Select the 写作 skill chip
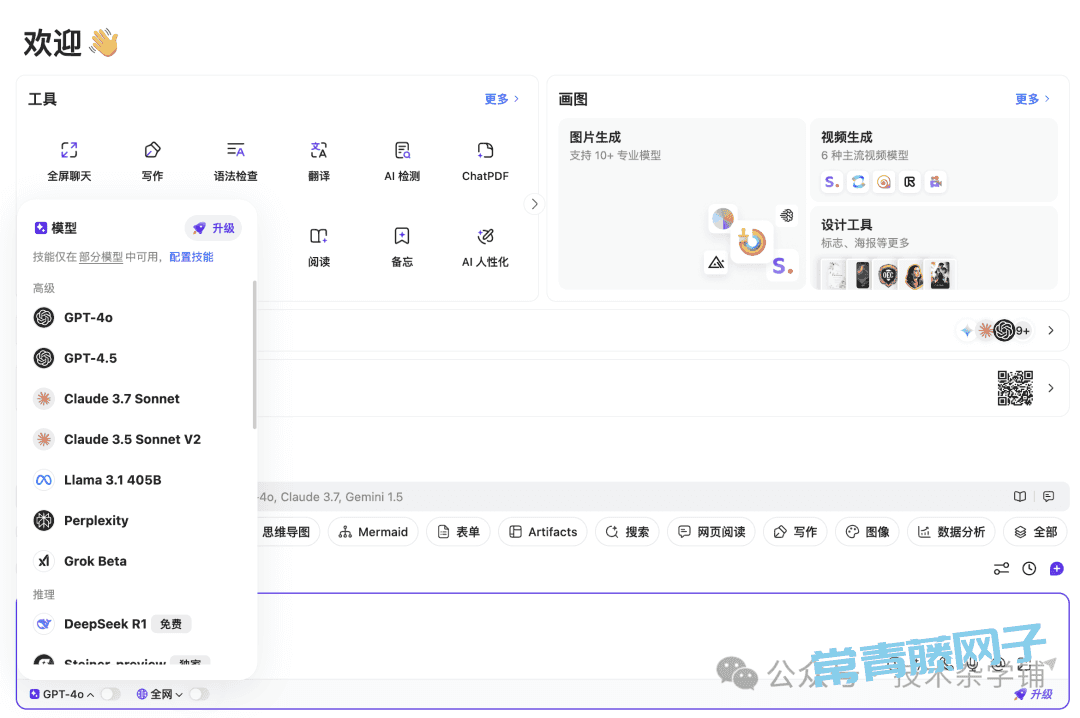Image resolution: width=1080 pixels, height=718 pixels. click(795, 532)
